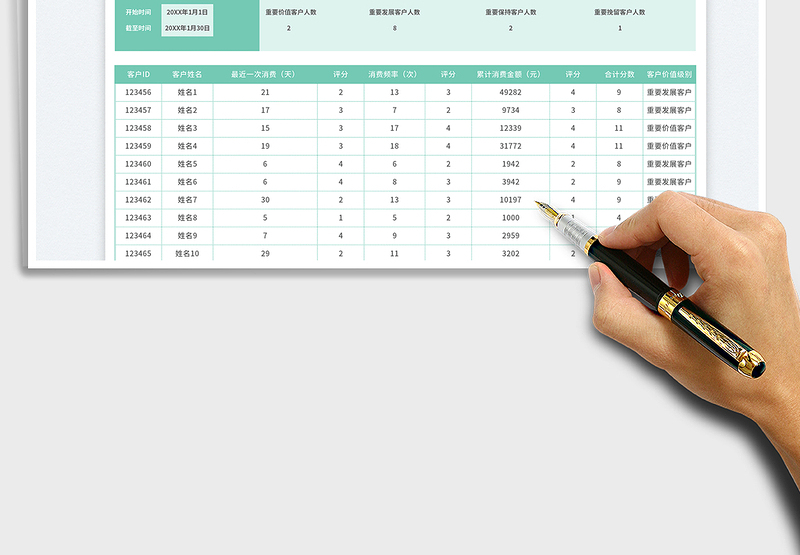Select name cell 姓名10
The image size is (800, 555).
coord(187,253)
